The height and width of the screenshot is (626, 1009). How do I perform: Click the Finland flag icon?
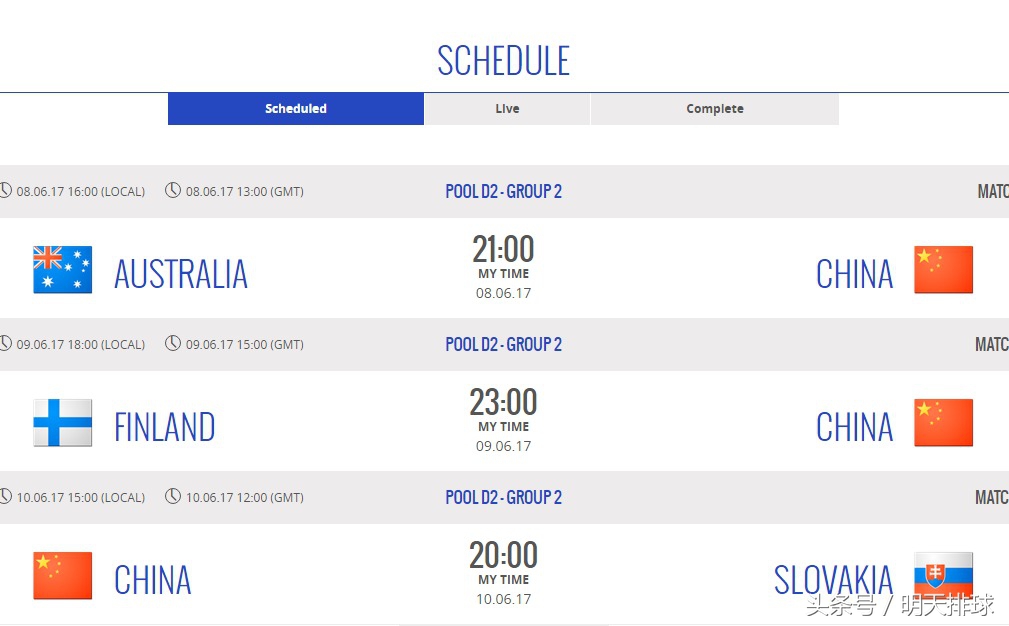tap(62, 423)
